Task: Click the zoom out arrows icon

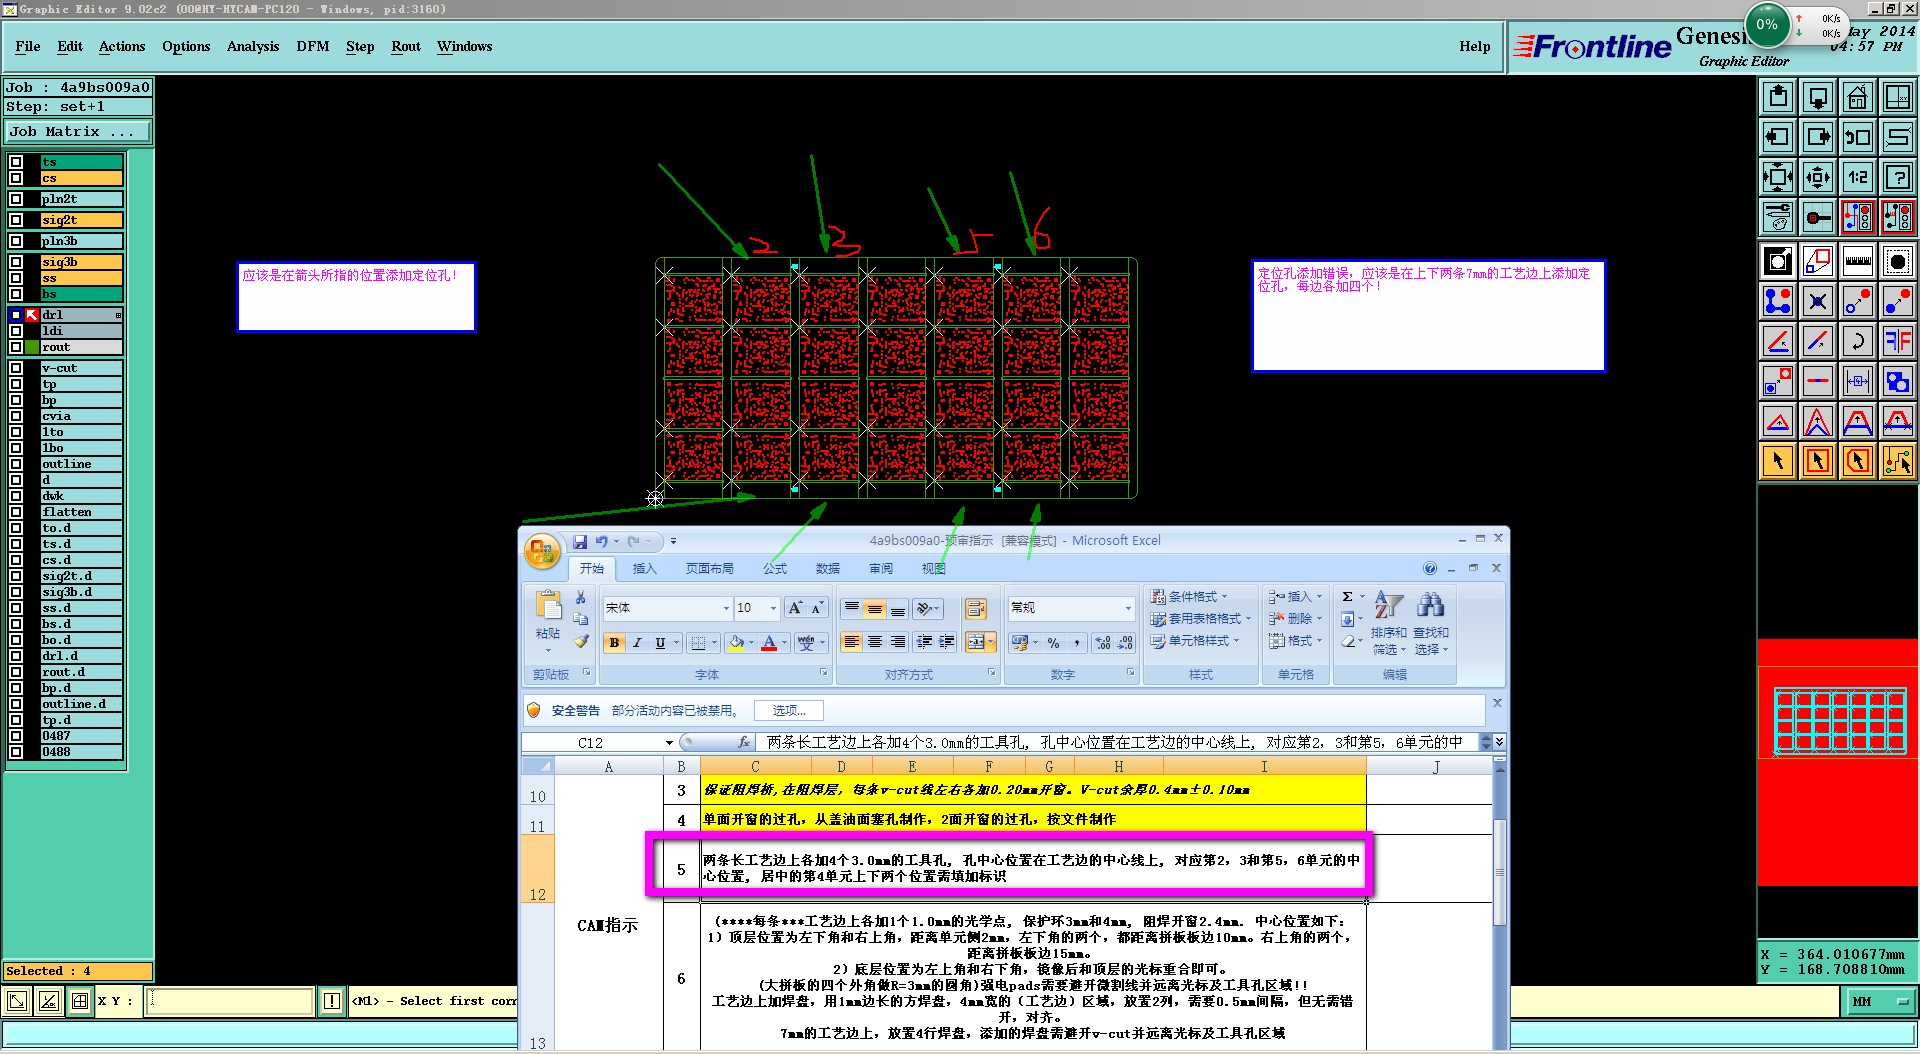Action: [x=1818, y=177]
